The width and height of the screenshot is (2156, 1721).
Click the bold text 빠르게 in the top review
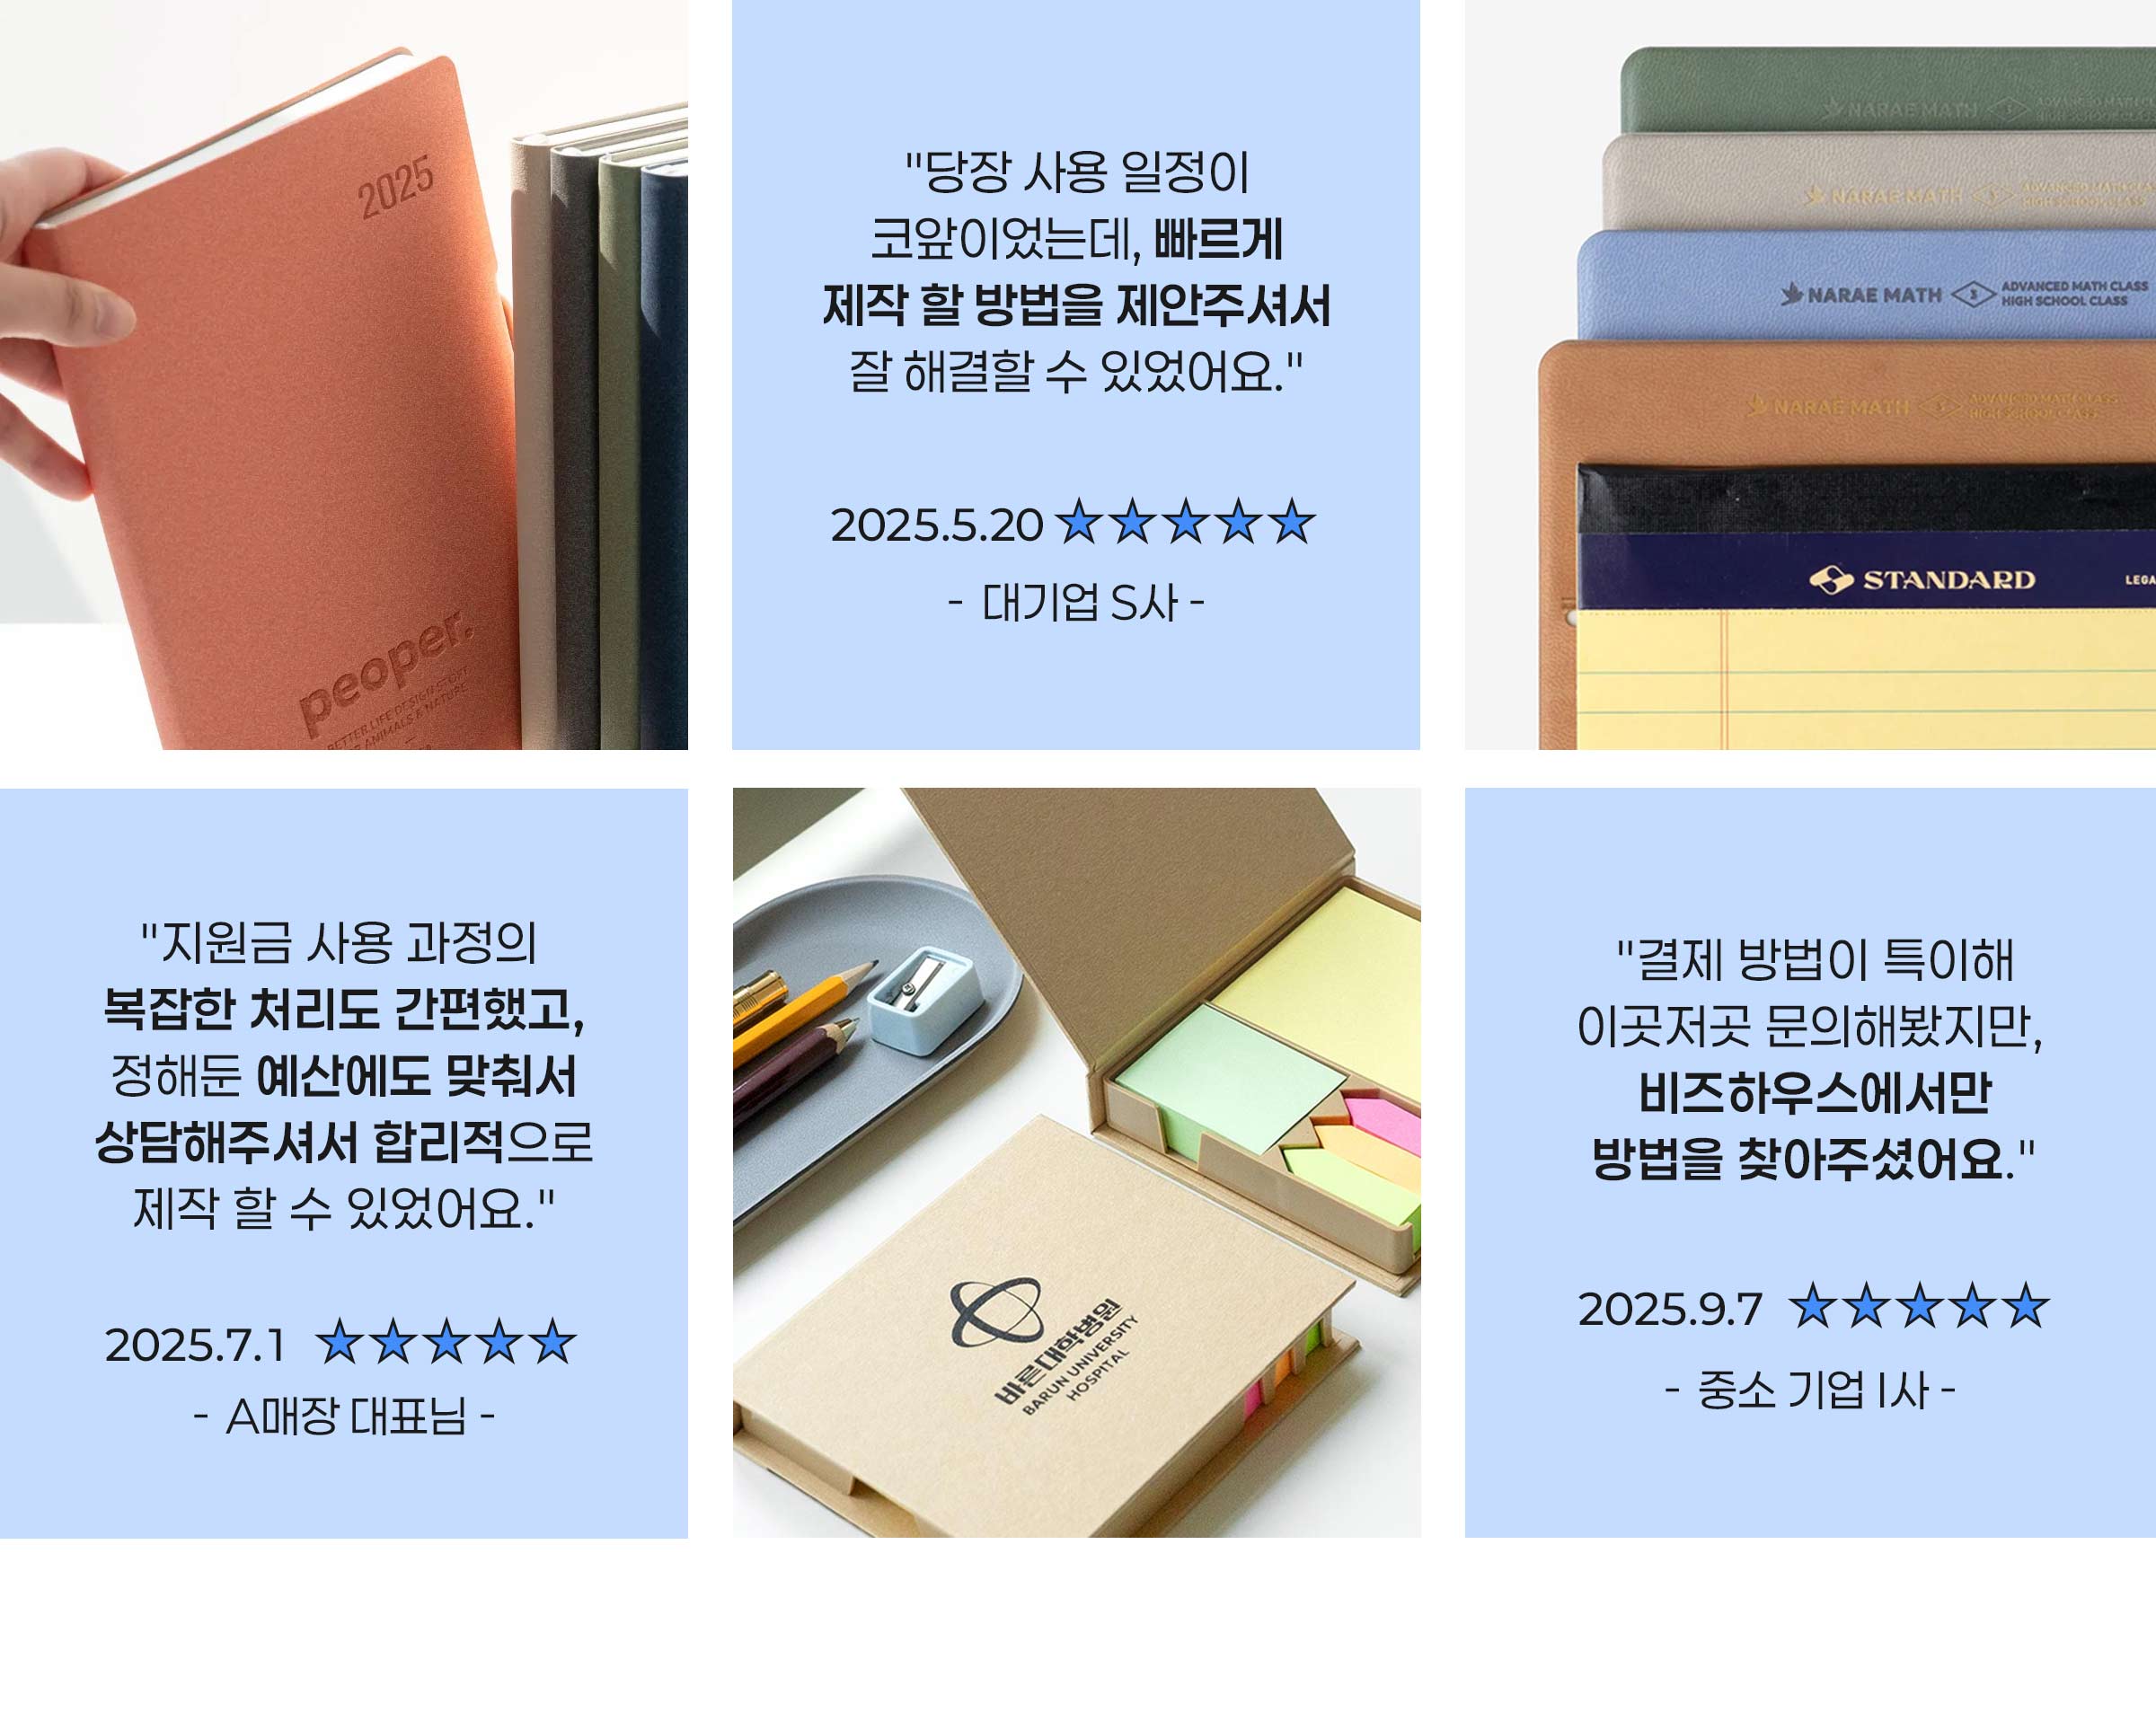(1218, 239)
